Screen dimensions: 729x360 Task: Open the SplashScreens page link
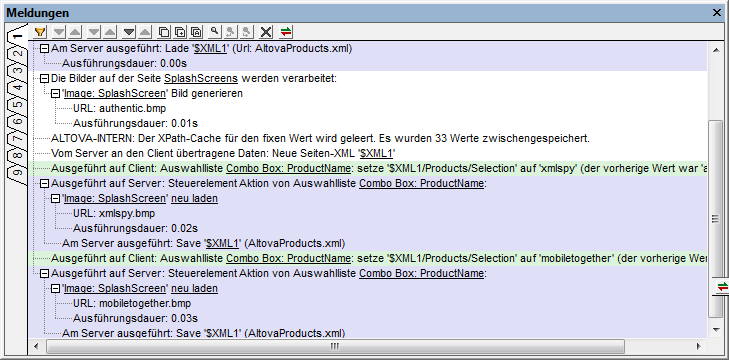[x=201, y=78]
